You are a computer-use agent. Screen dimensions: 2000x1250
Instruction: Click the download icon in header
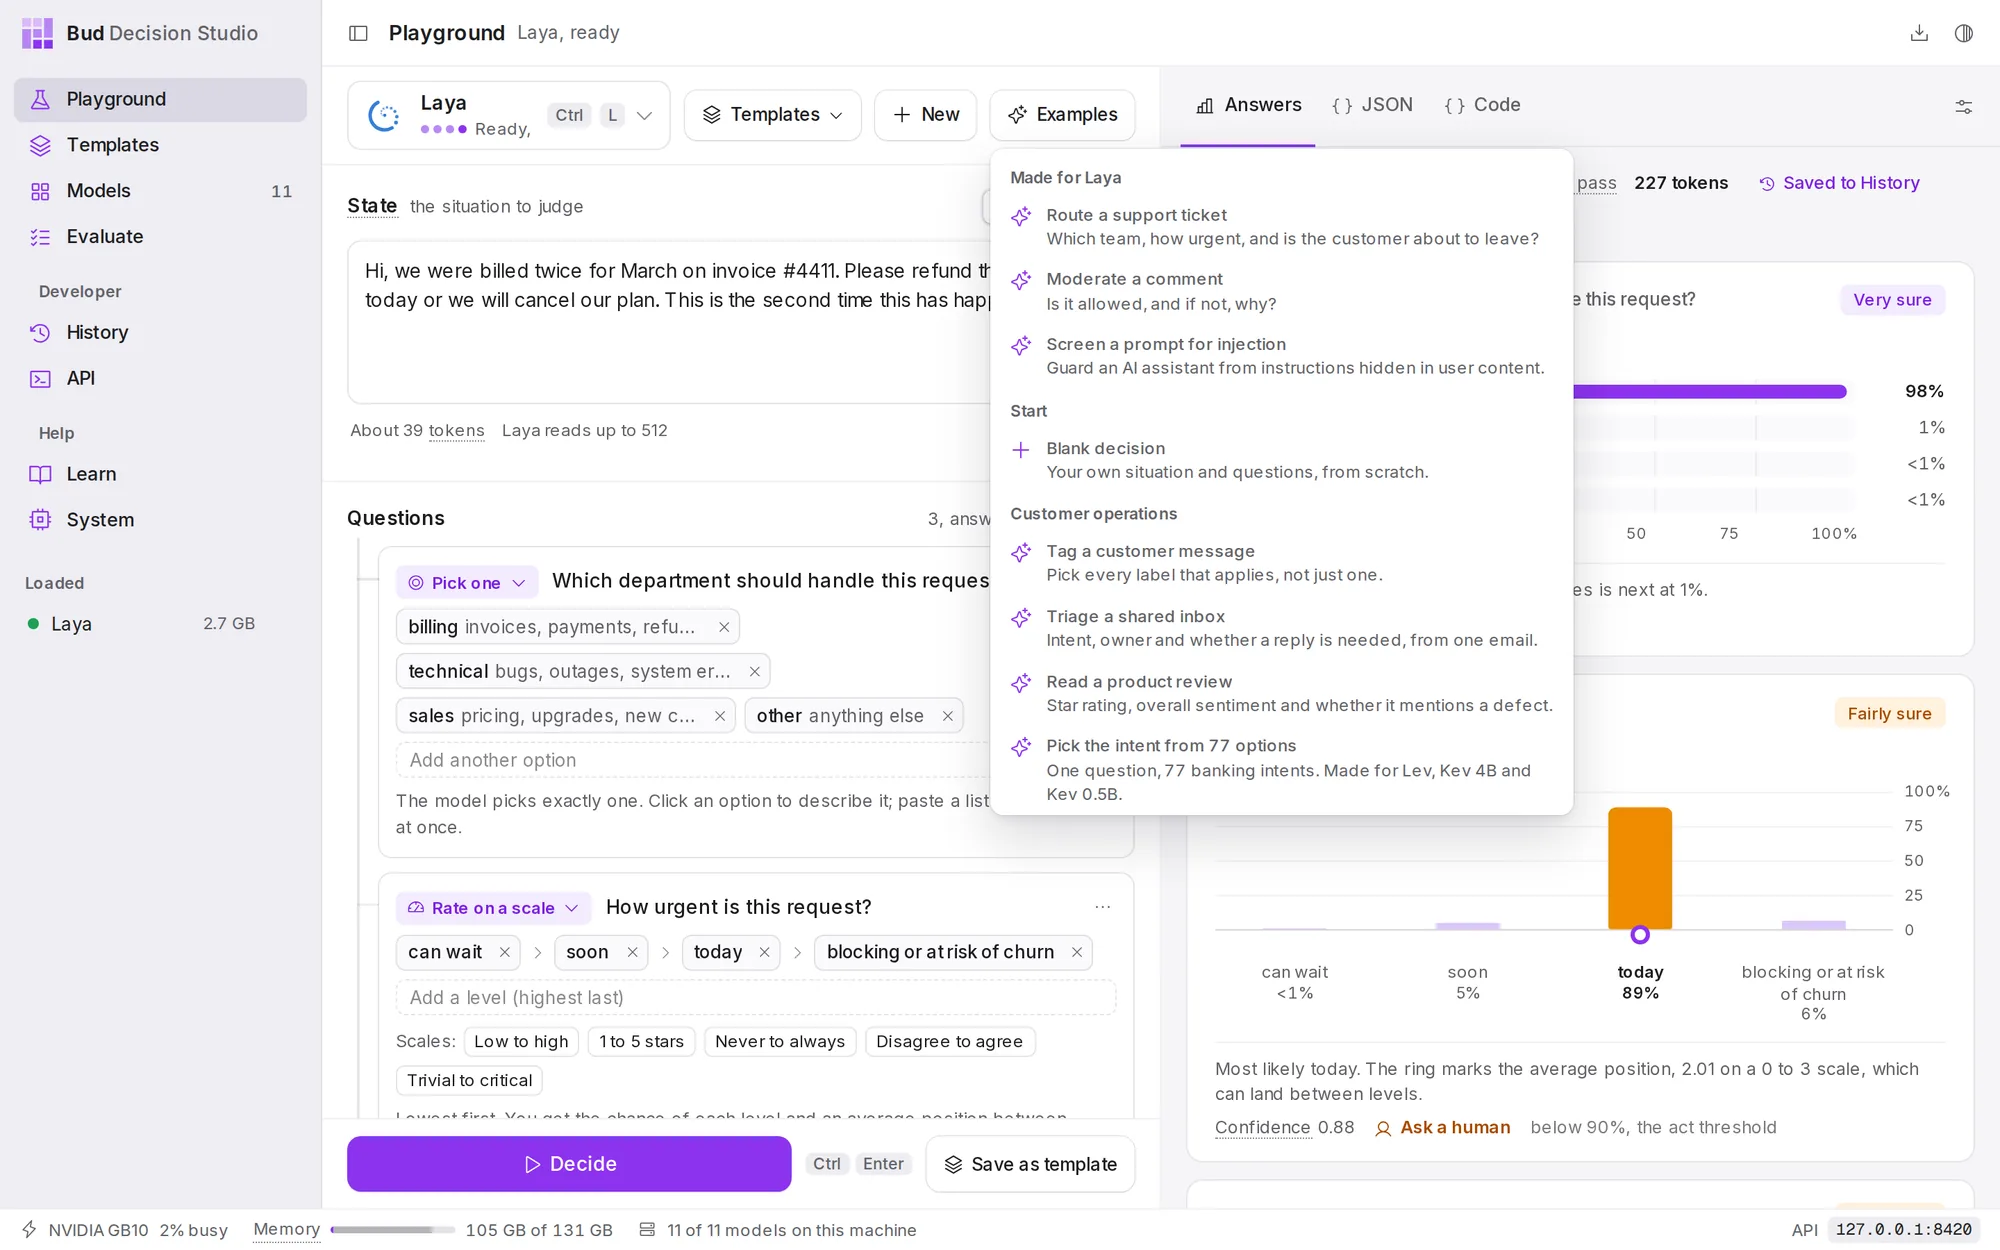pyautogui.click(x=1919, y=33)
